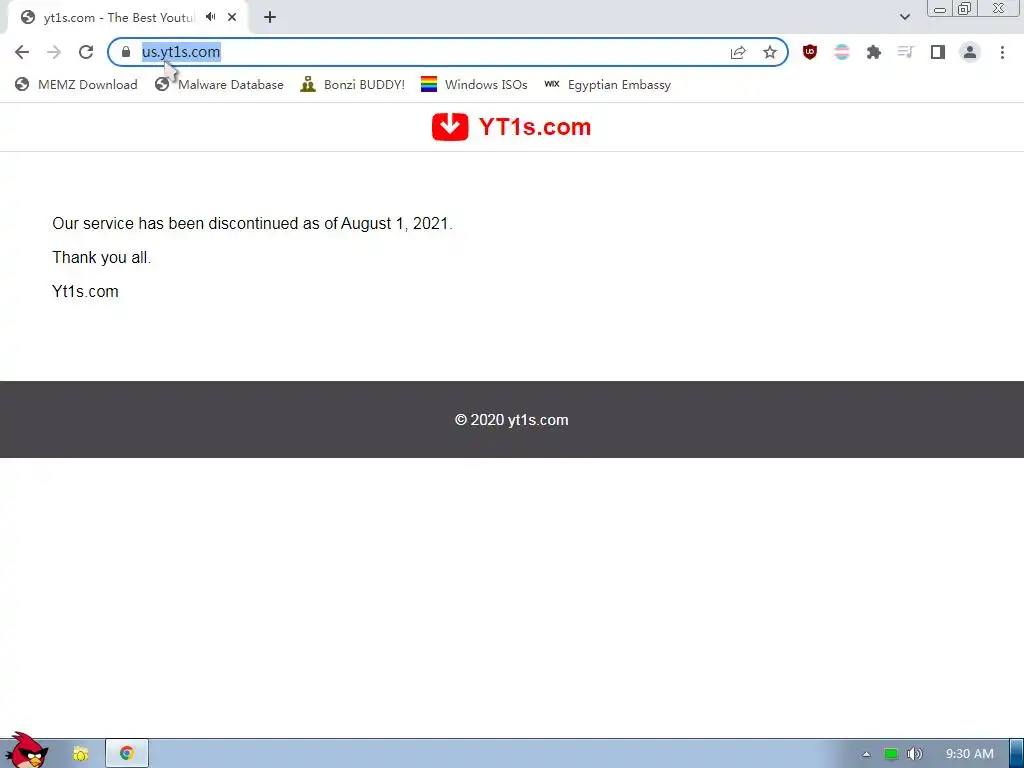Click the 9:30 AM taskbar clock

tap(969, 754)
